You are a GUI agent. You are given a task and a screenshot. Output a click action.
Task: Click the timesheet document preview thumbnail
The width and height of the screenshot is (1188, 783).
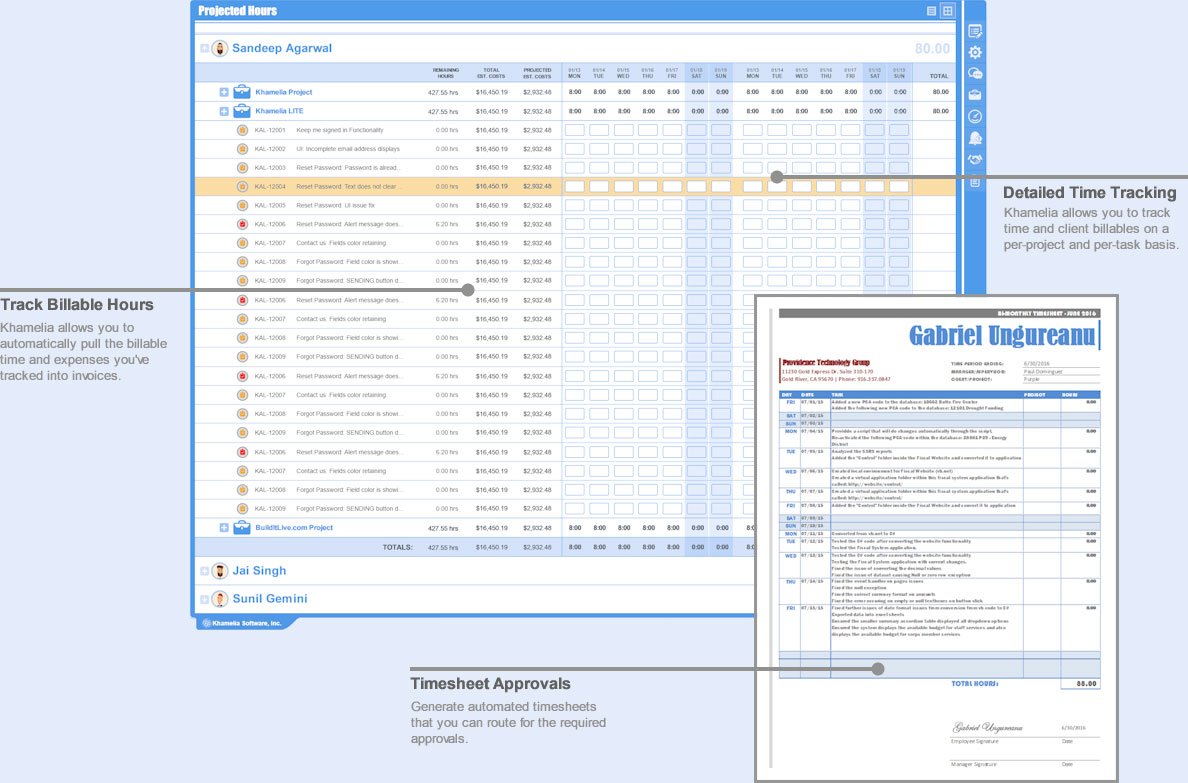click(x=936, y=538)
